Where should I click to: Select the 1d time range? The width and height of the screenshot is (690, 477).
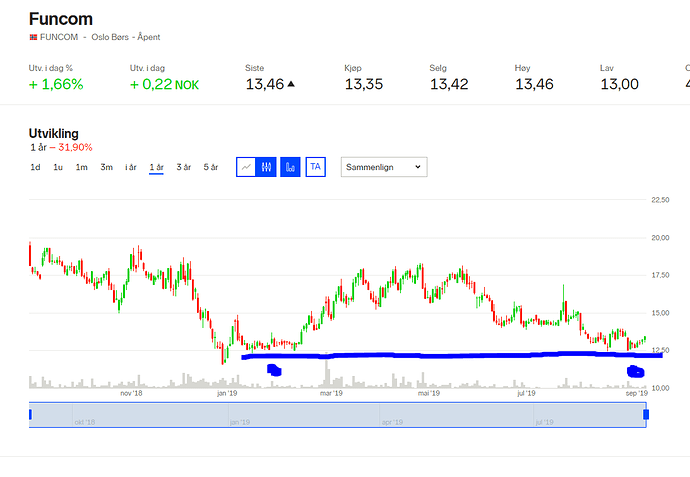click(35, 167)
